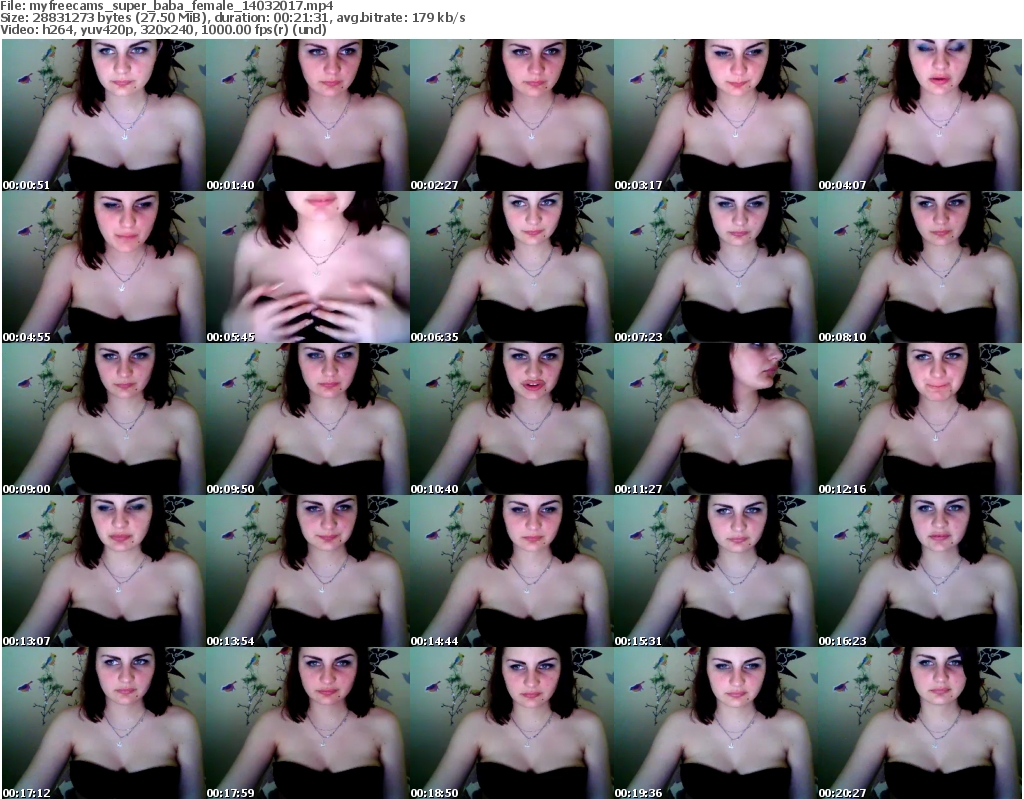
Task: Select the thumbnail timestamped 00:15:31
Action: point(716,571)
